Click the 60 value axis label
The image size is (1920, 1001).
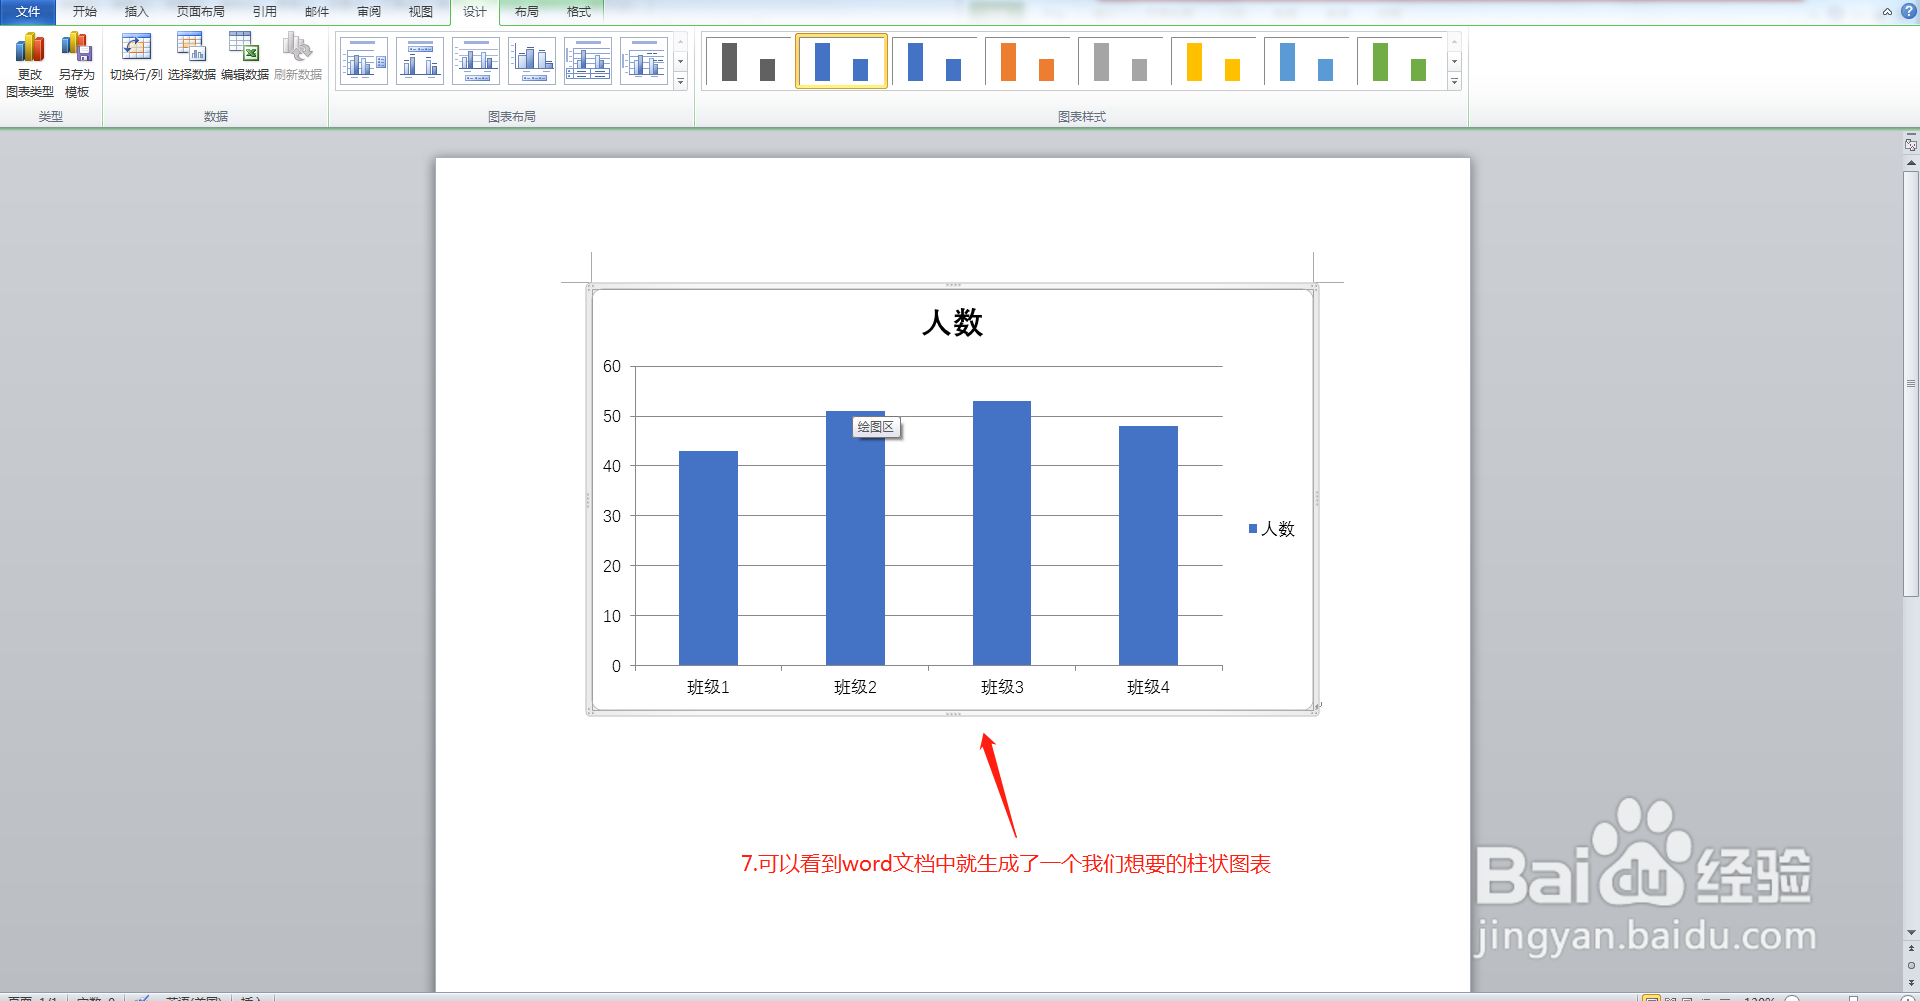pos(612,367)
